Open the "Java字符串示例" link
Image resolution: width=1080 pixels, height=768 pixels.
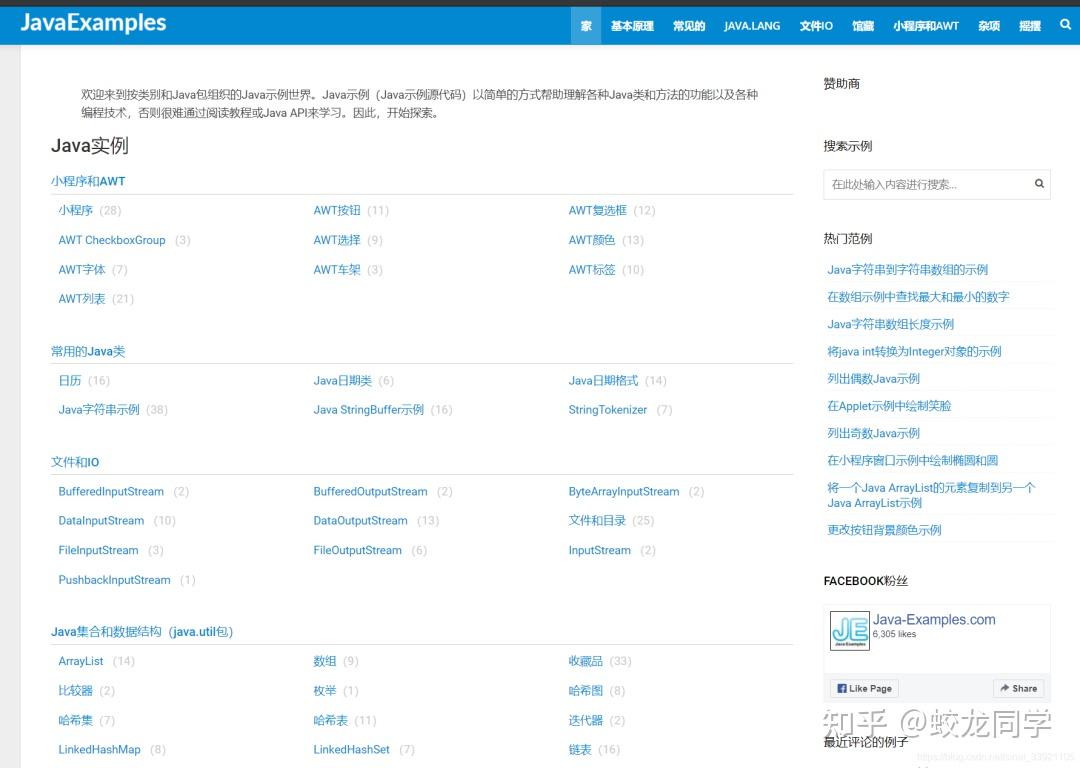click(x=98, y=409)
